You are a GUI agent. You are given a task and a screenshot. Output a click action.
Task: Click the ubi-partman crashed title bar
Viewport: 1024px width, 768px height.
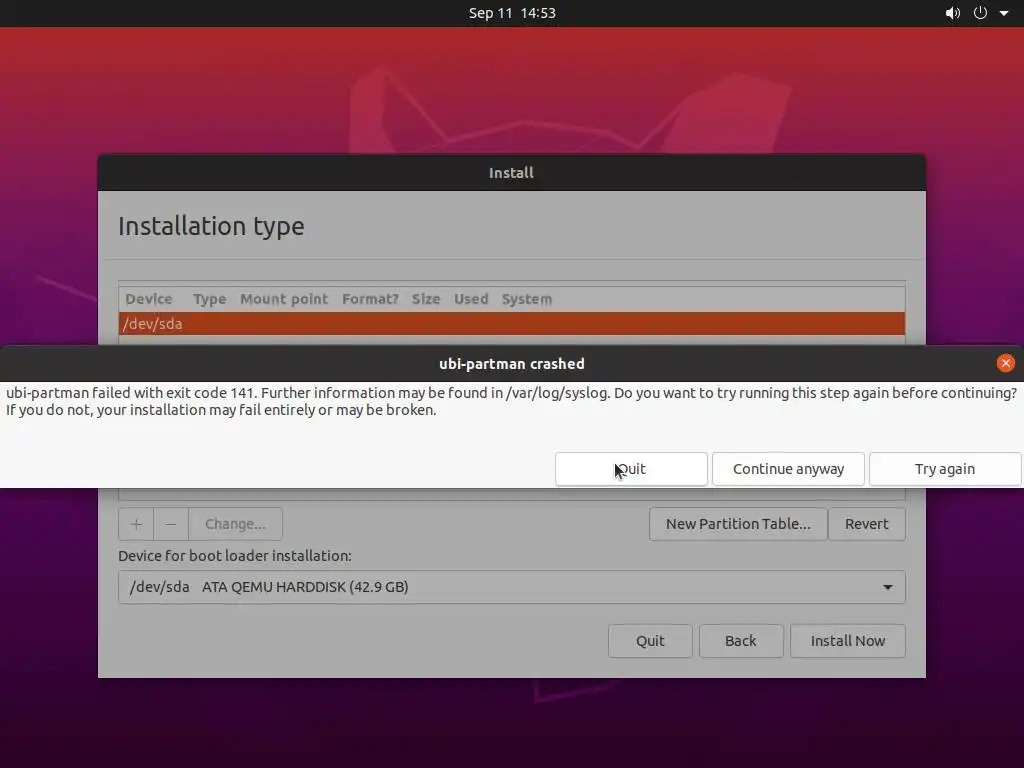512,364
